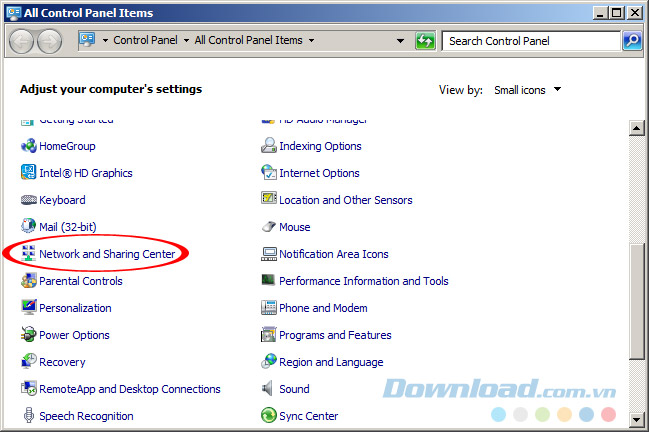Open the Network and Sharing Center link

(107, 254)
